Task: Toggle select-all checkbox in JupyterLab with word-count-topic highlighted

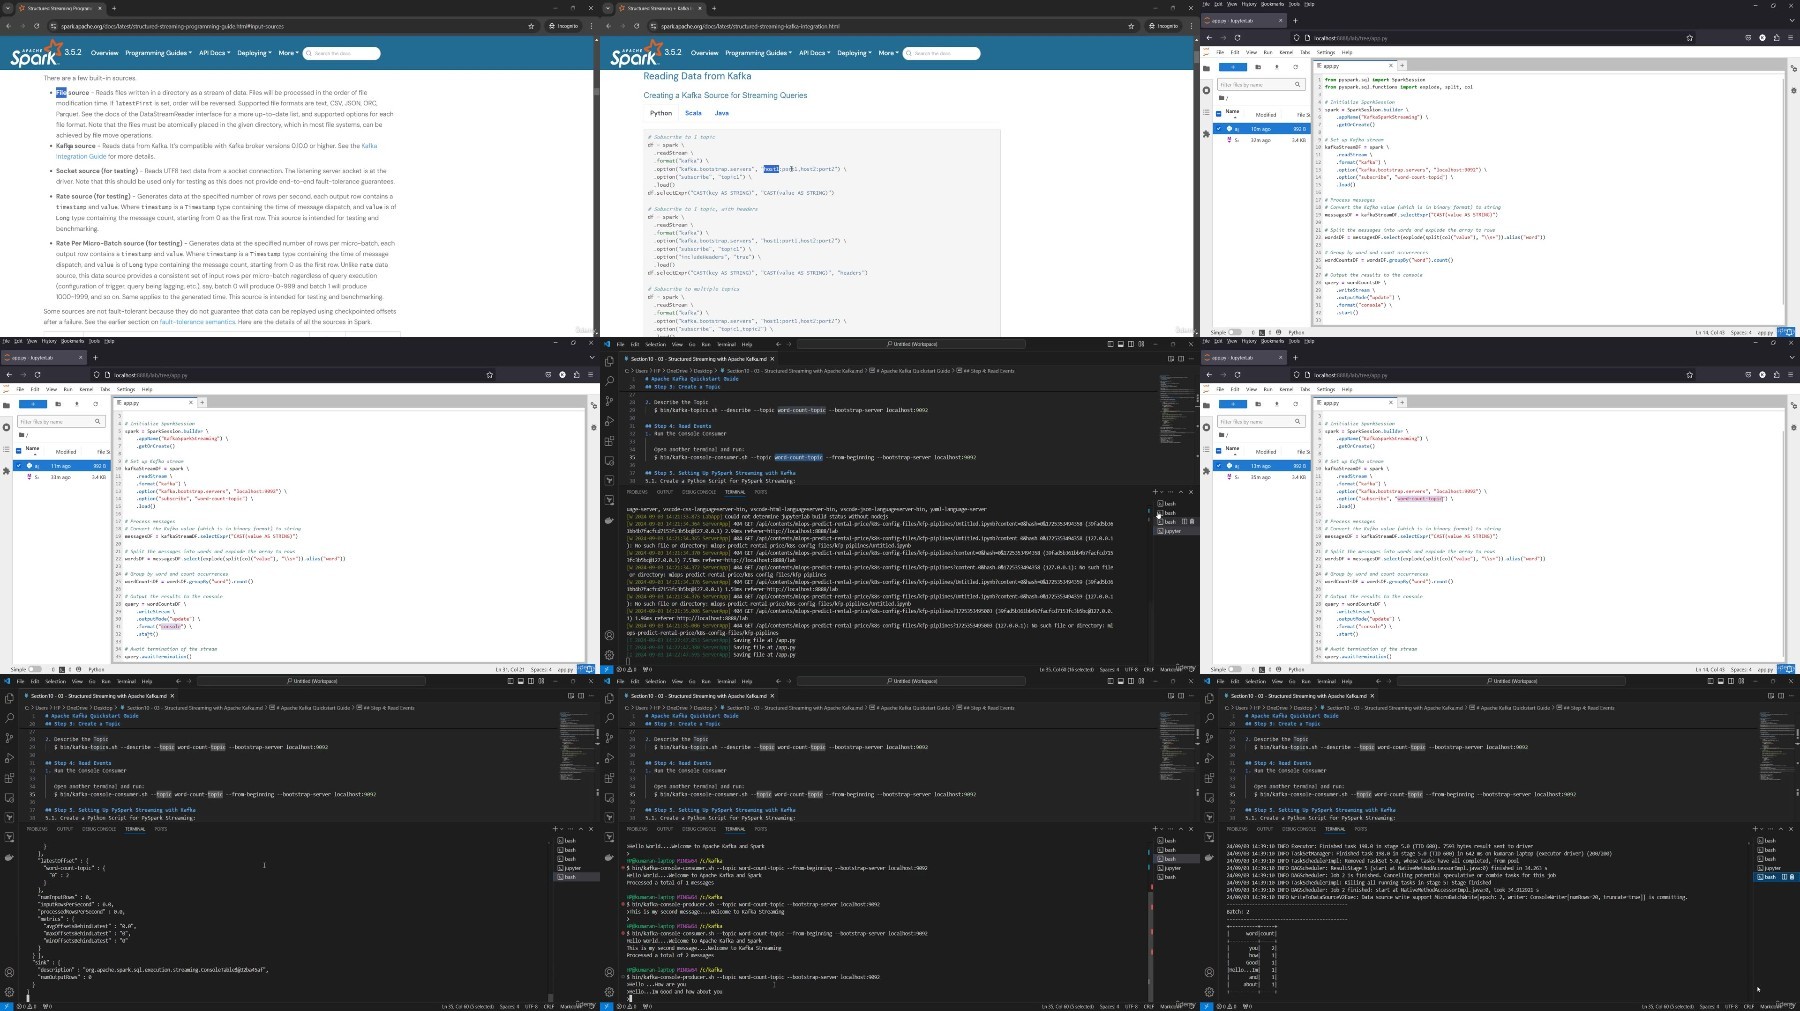Action: click(x=1218, y=451)
